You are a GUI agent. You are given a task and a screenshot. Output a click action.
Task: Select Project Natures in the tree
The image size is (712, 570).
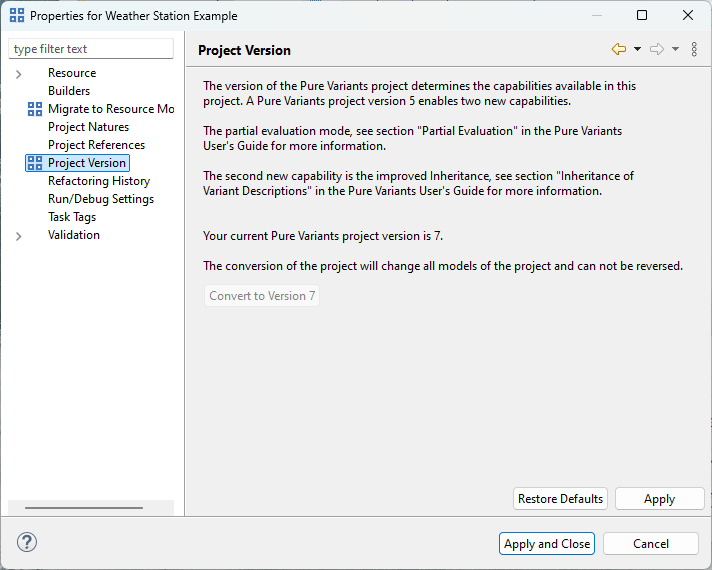[88, 127]
